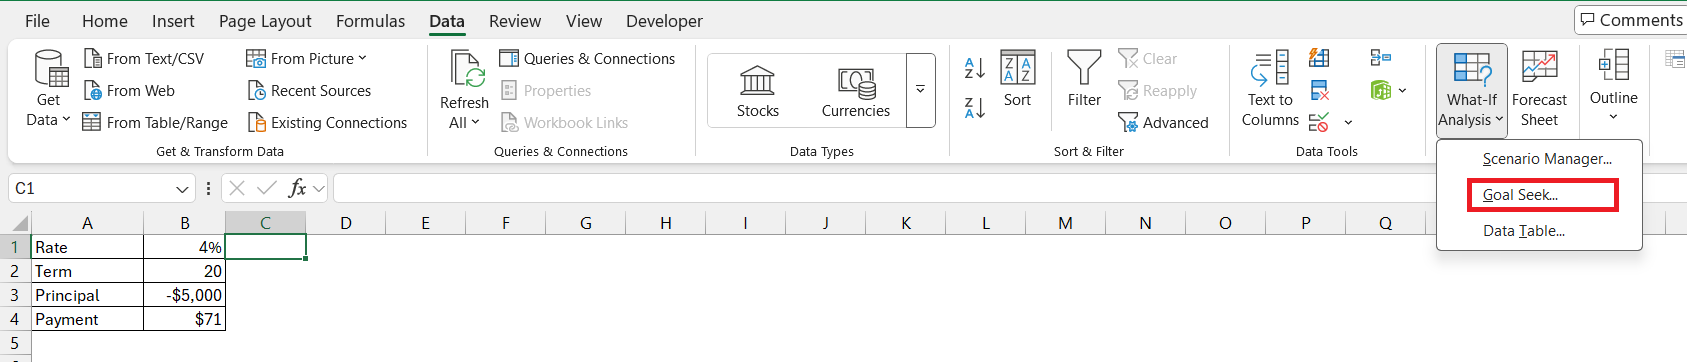Click the Insert Function fx button

pyautogui.click(x=297, y=188)
